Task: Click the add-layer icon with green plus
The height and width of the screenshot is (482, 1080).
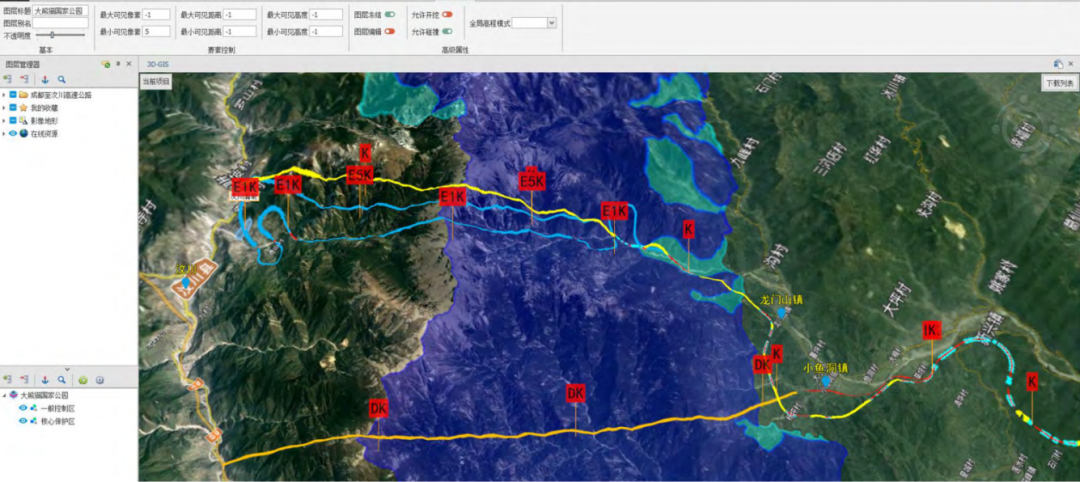Action: click(x=8, y=79)
